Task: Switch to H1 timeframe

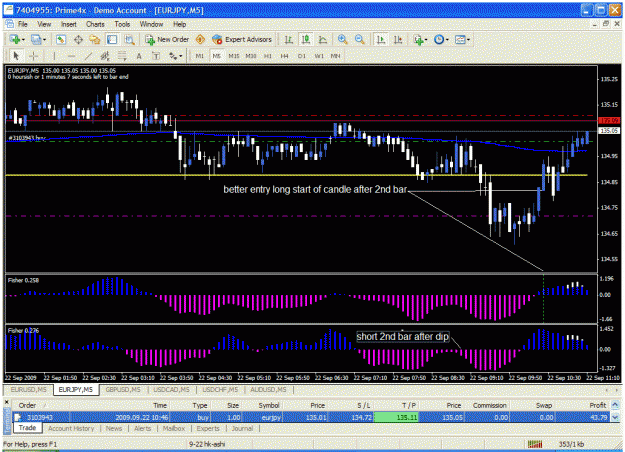Action: pyautogui.click(x=267, y=56)
